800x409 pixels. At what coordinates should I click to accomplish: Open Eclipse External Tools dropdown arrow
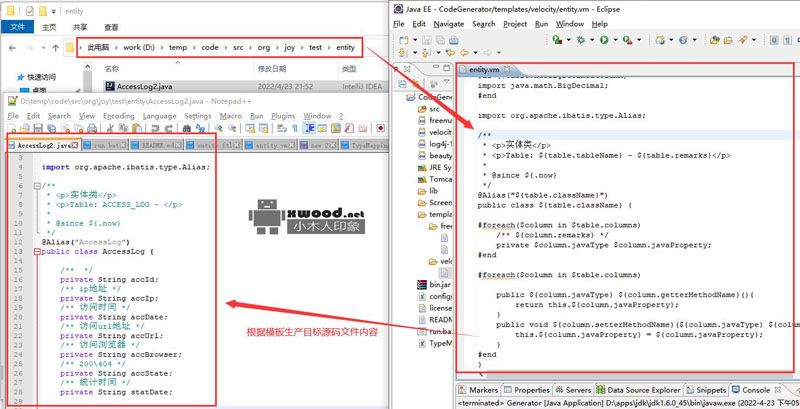coord(639,40)
